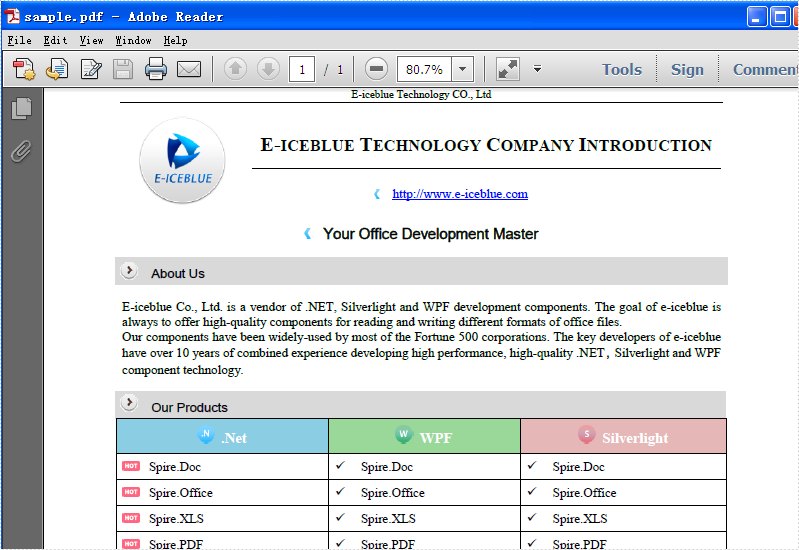The image size is (799, 550).
Task: Open the attachments paperclip panel
Action: pyautogui.click(x=21, y=151)
